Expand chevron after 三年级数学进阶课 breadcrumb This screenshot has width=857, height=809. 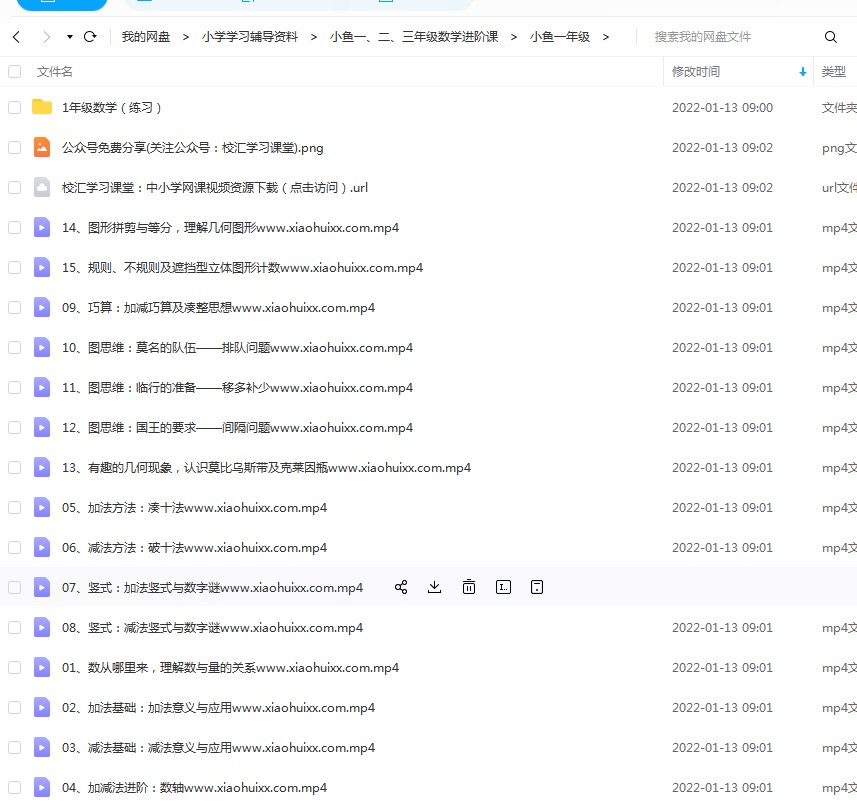[x=514, y=37]
